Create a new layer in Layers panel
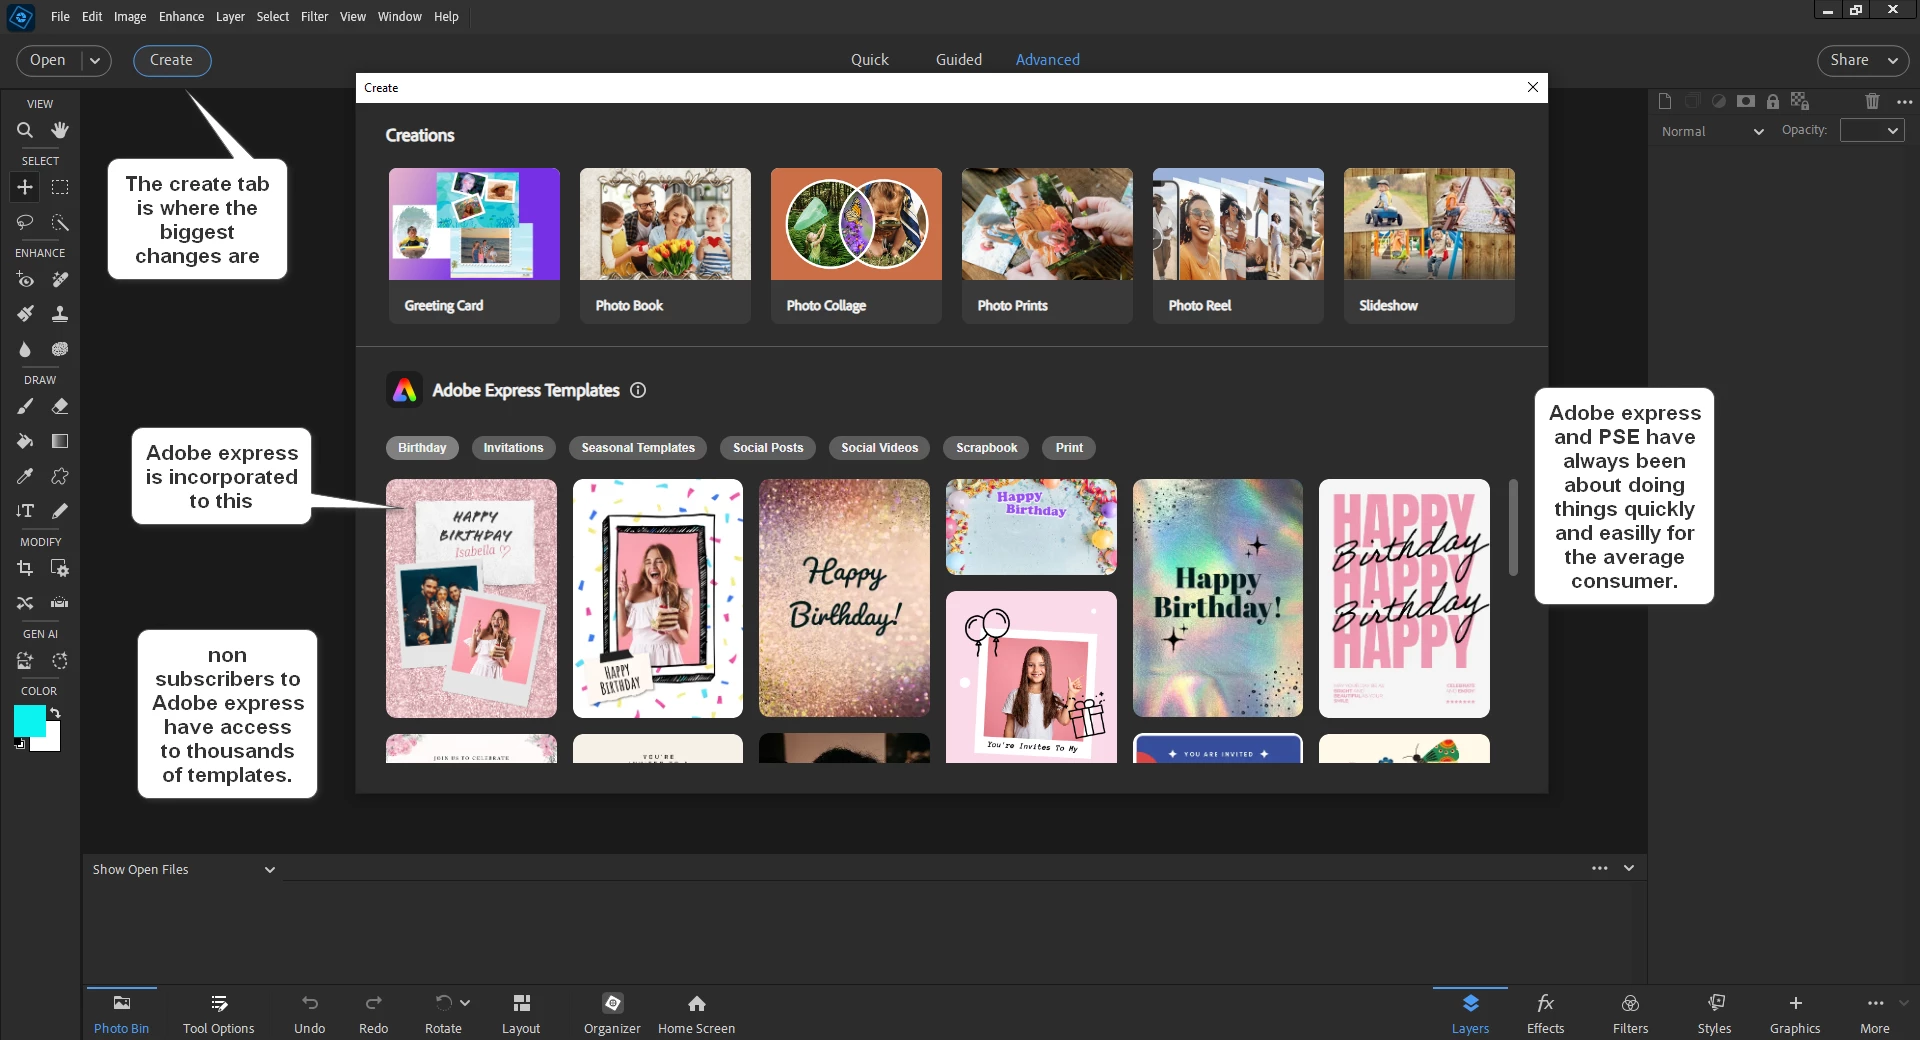Screen dimensions: 1920x1040 coord(1665,101)
